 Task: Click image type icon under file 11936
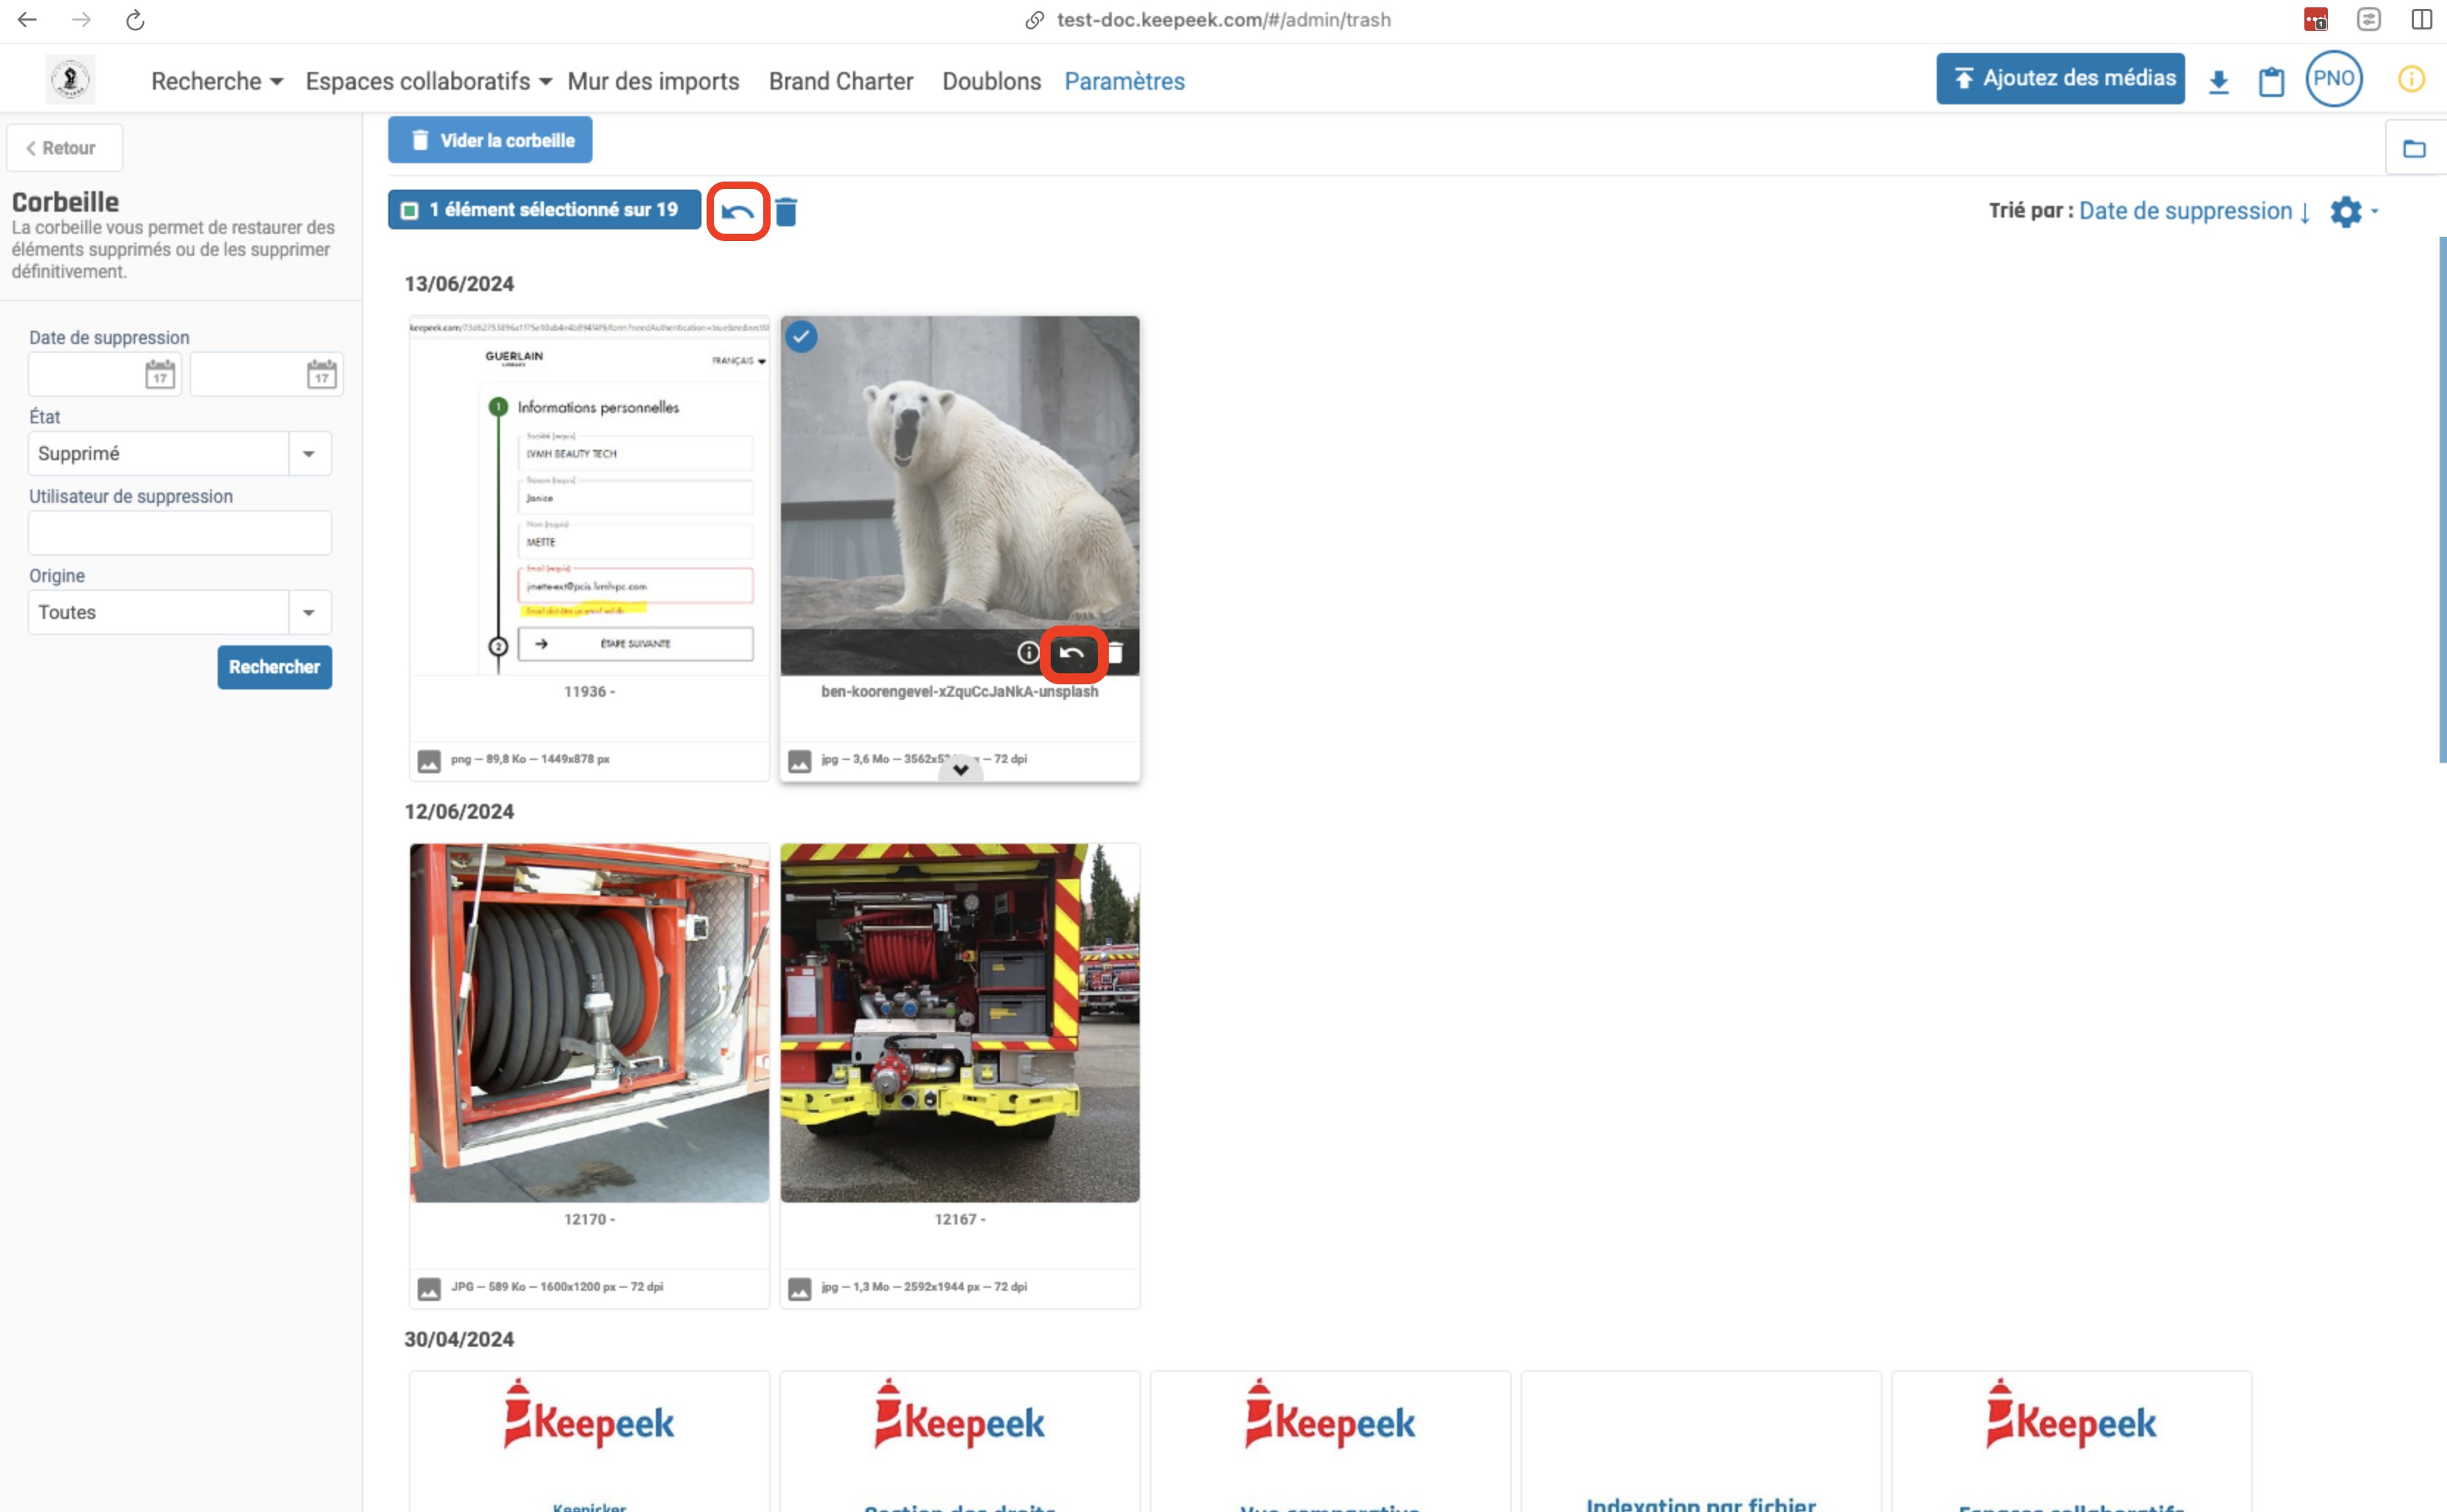(429, 761)
